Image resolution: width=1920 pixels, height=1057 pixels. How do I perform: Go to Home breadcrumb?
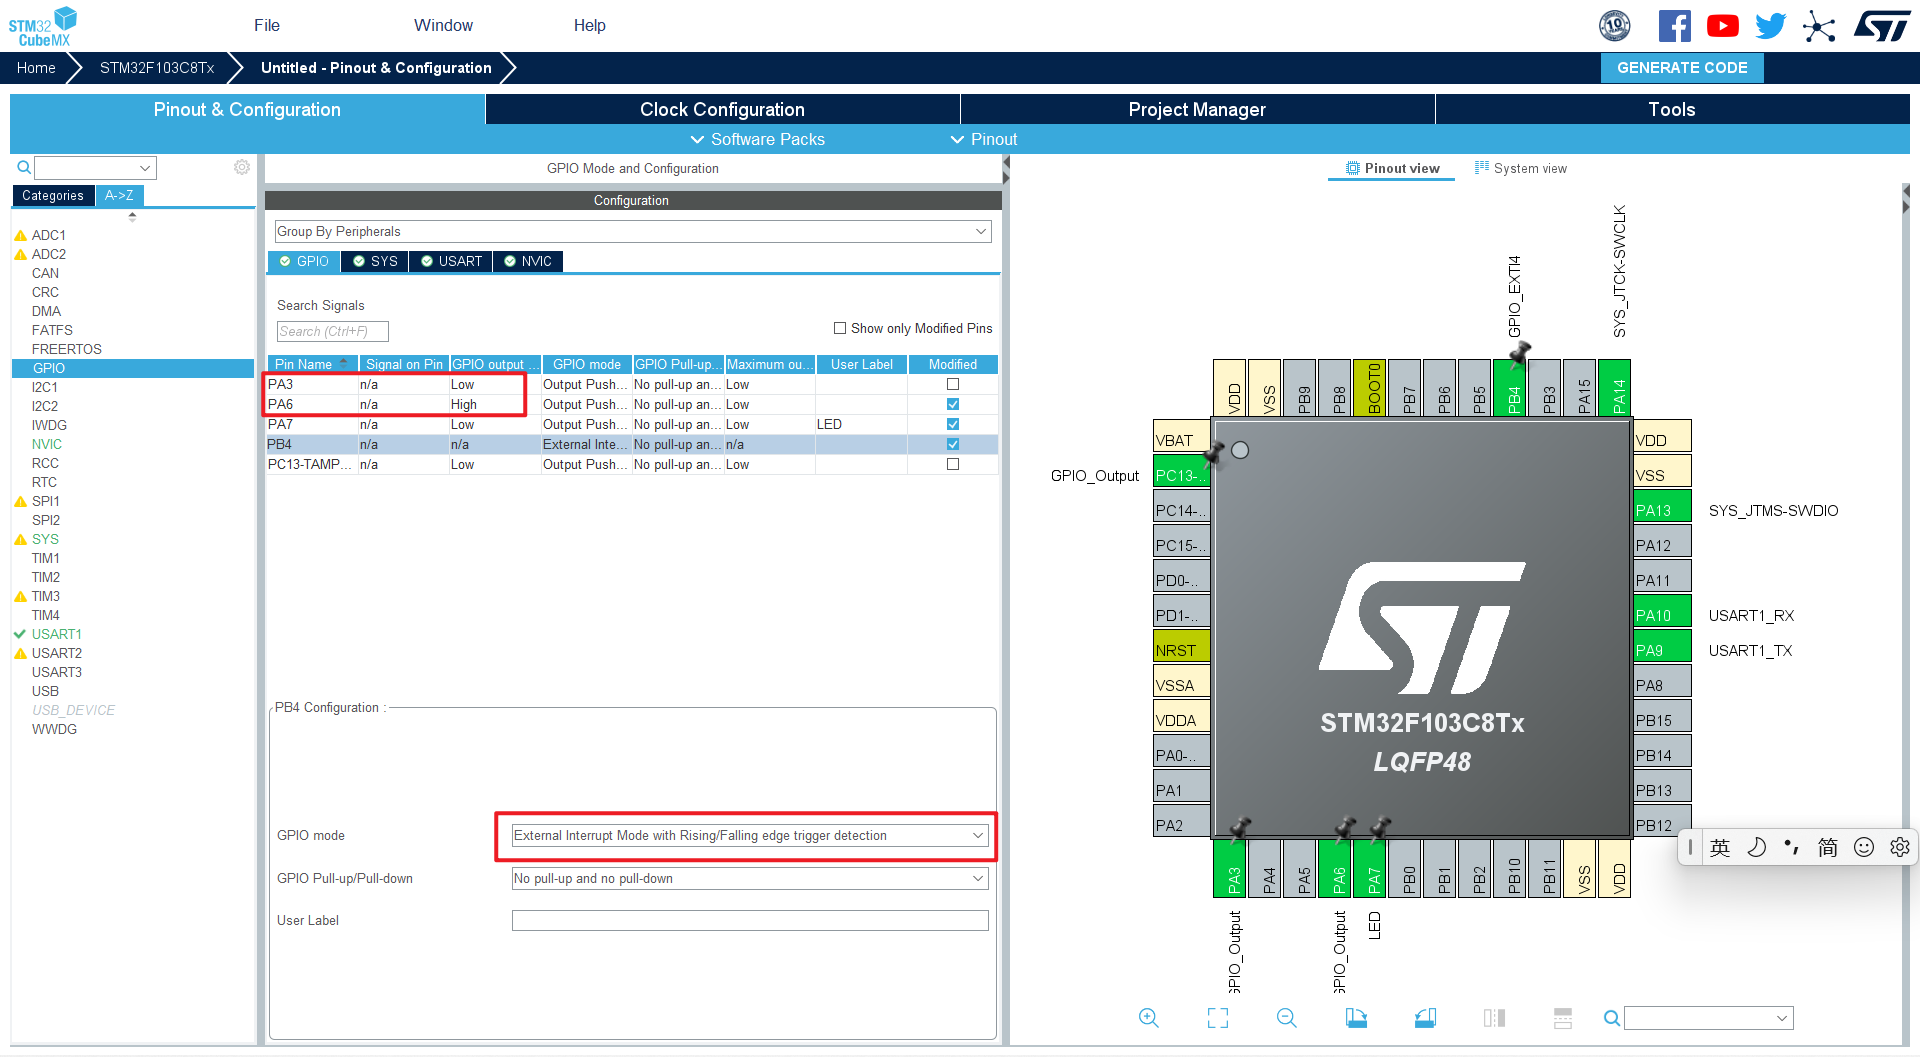click(x=36, y=68)
